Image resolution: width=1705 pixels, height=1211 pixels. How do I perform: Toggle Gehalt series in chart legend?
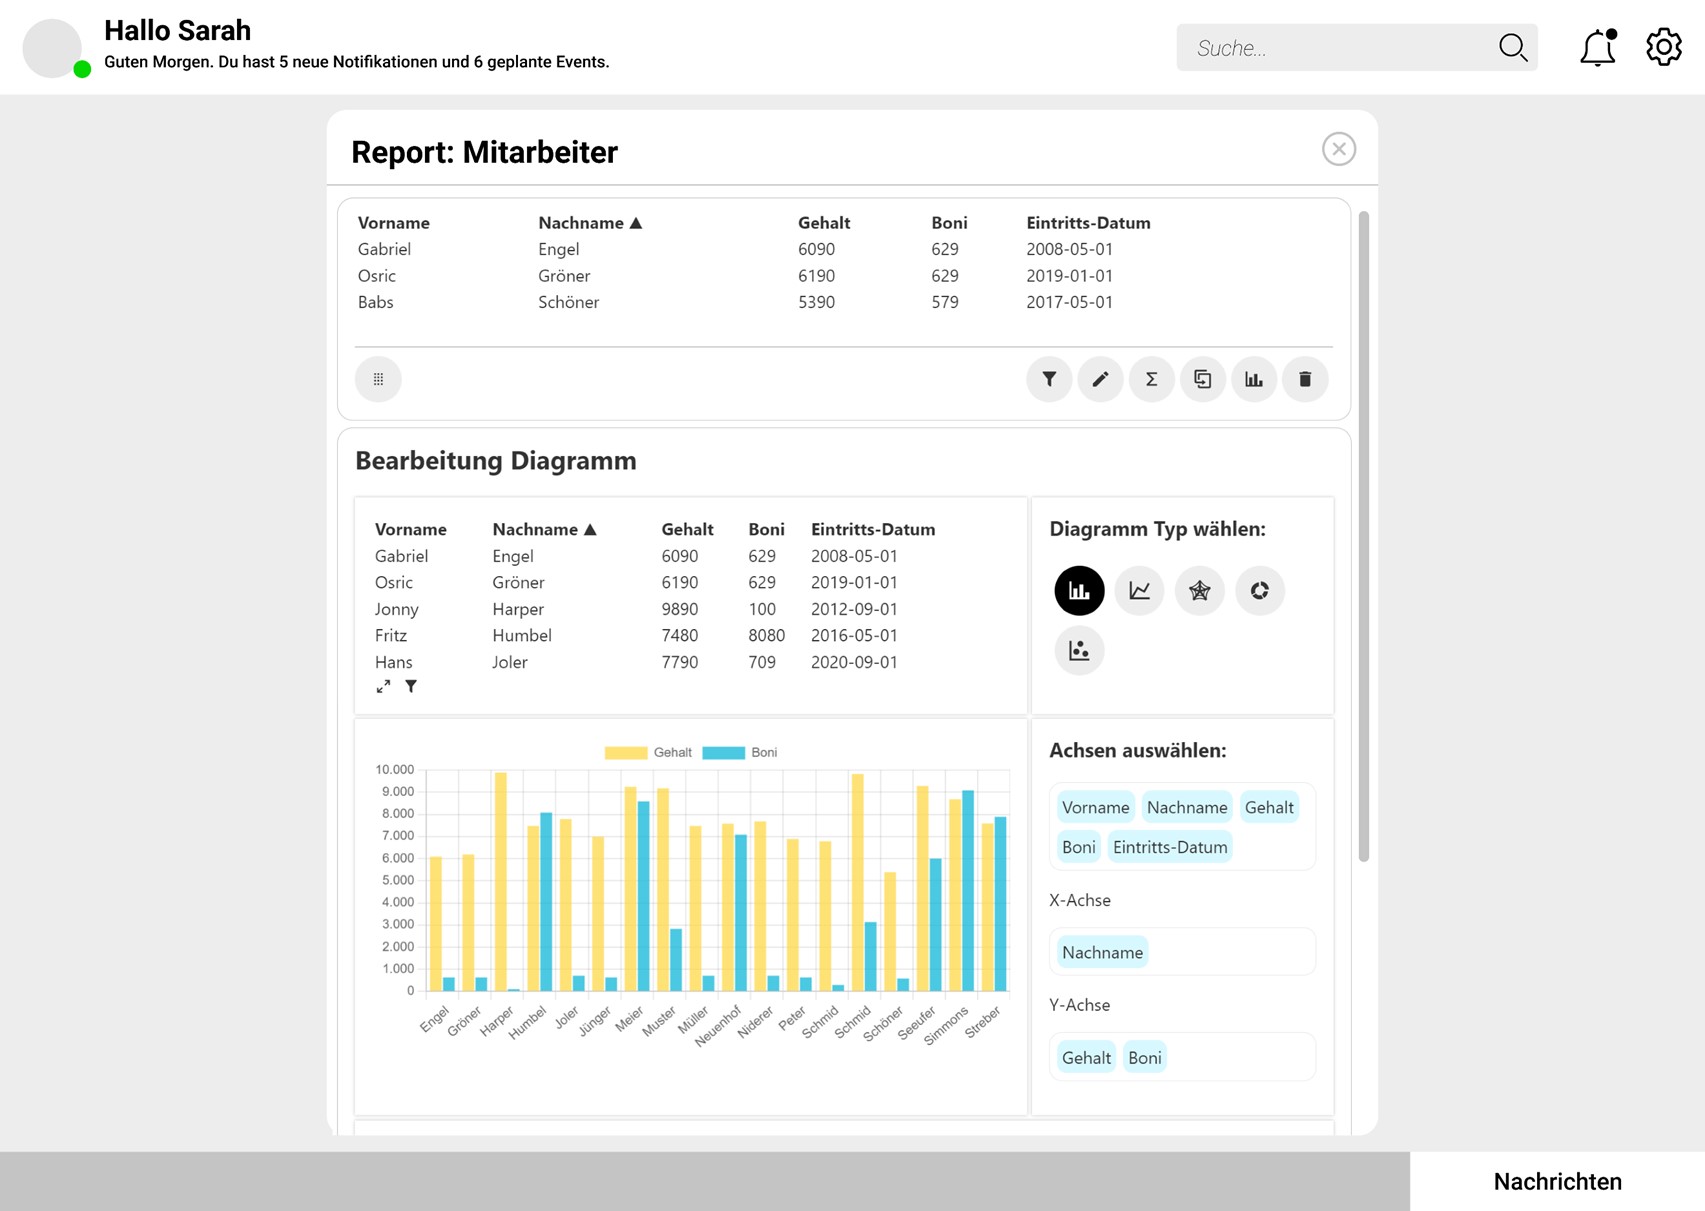click(x=648, y=752)
